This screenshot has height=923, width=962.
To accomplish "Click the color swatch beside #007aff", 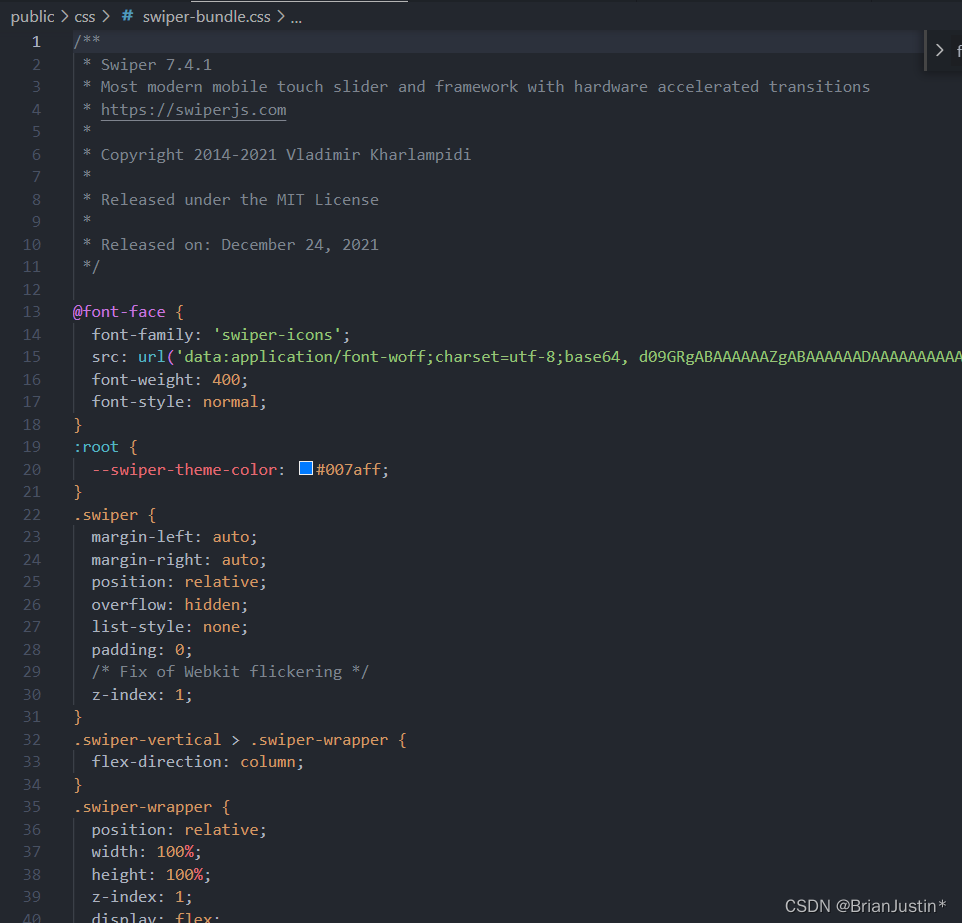I will (x=305, y=469).
